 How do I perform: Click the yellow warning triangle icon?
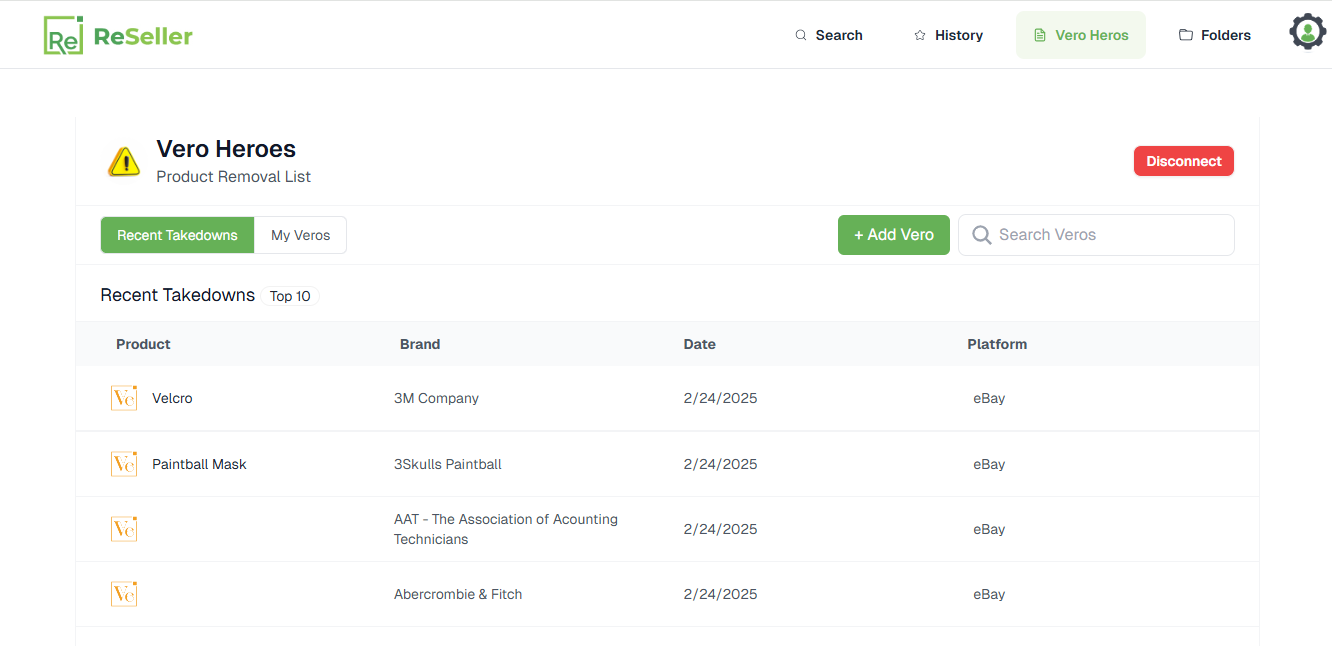pyautogui.click(x=124, y=161)
